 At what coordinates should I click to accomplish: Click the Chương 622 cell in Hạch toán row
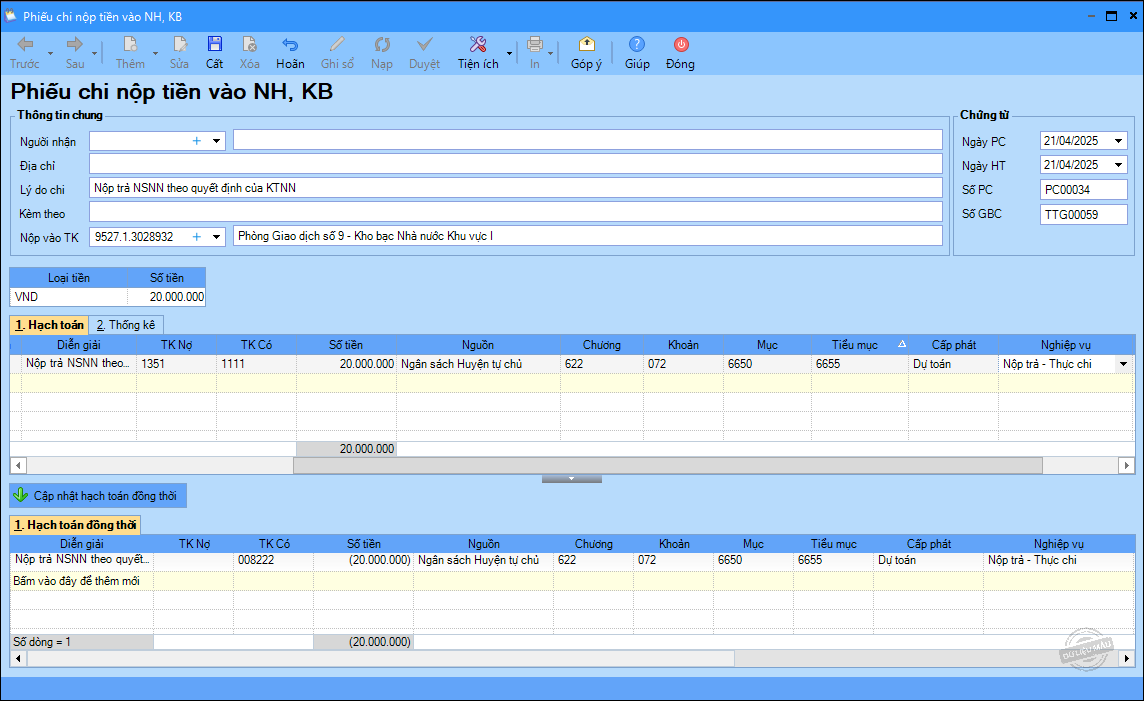click(602, 363)
